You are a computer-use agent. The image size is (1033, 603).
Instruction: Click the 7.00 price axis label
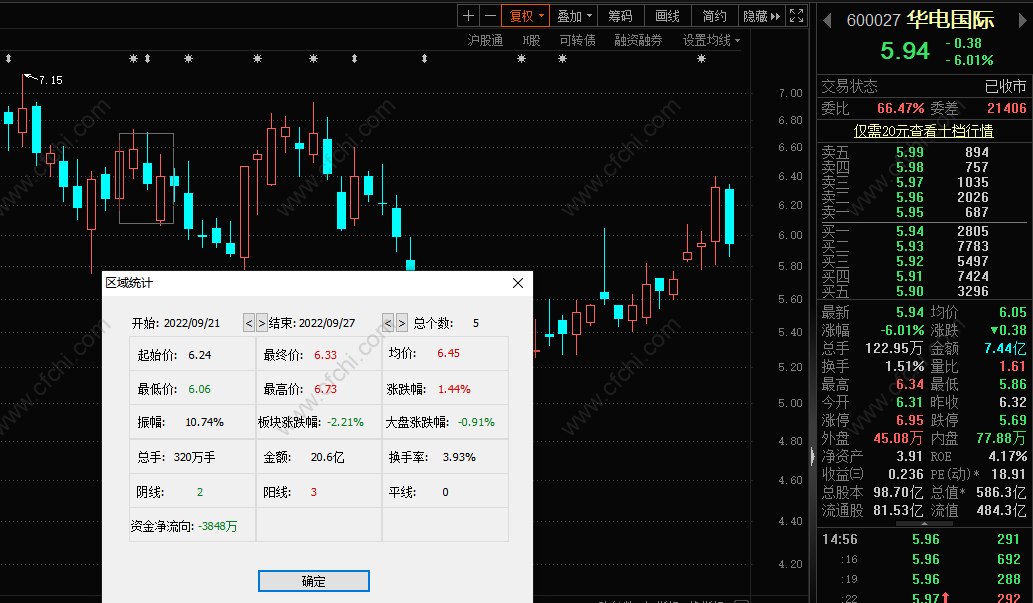click(x=790, y=93)
